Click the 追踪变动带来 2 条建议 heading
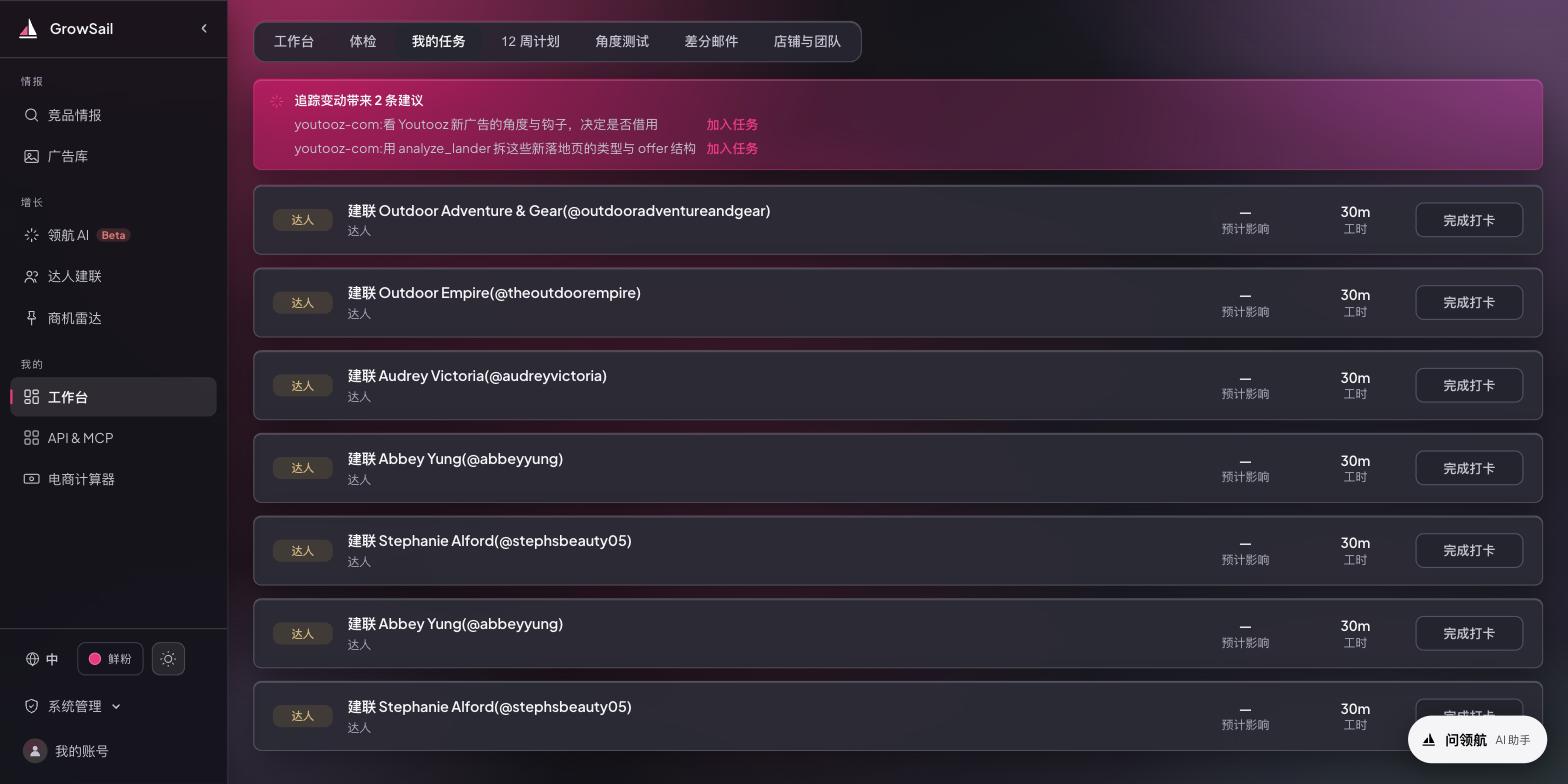Viewport: 1568px width, 784px height. tap(359, 100)
